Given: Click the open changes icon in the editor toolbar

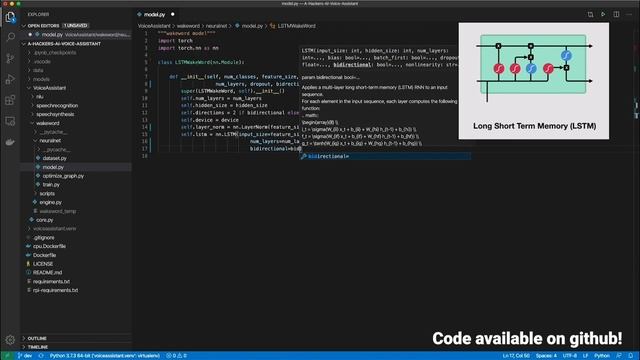Looking at the screenshot, I should [590, 14].
